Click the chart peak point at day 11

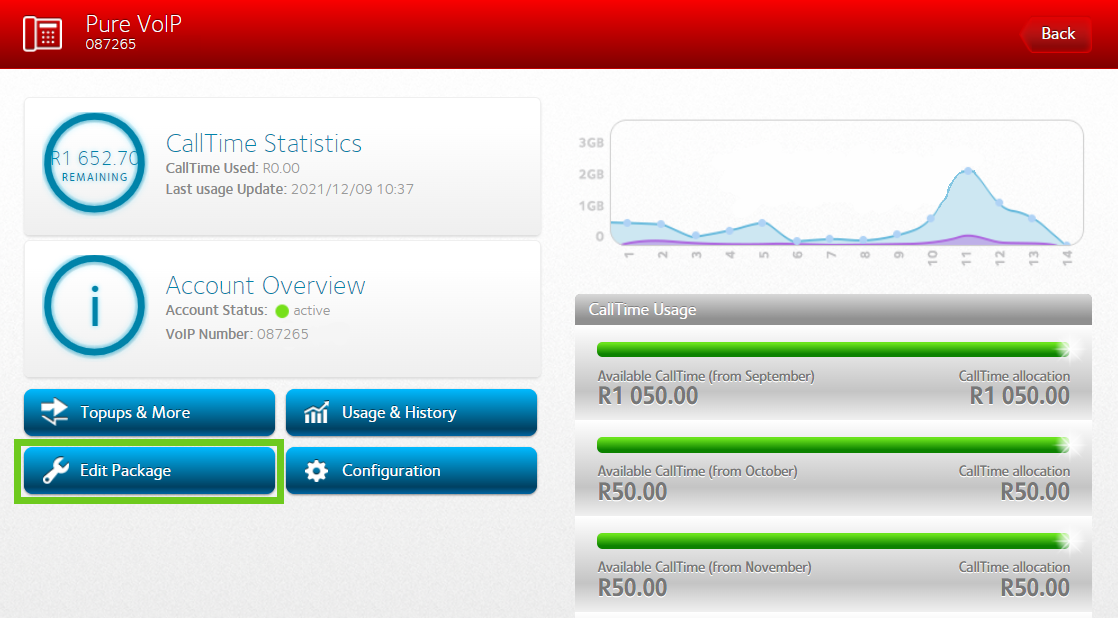[967, 172]
